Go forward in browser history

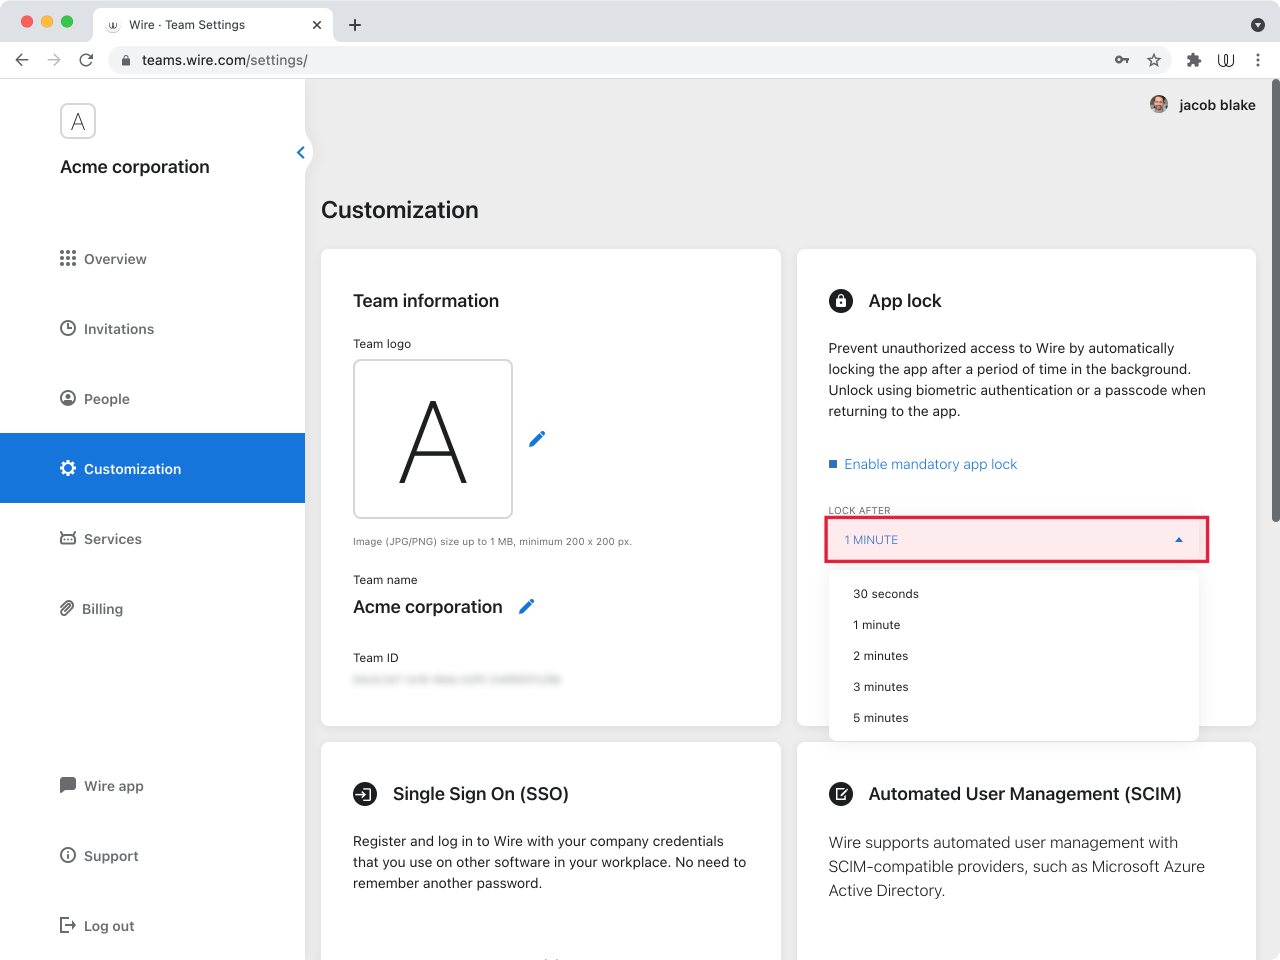pos(54,60)
